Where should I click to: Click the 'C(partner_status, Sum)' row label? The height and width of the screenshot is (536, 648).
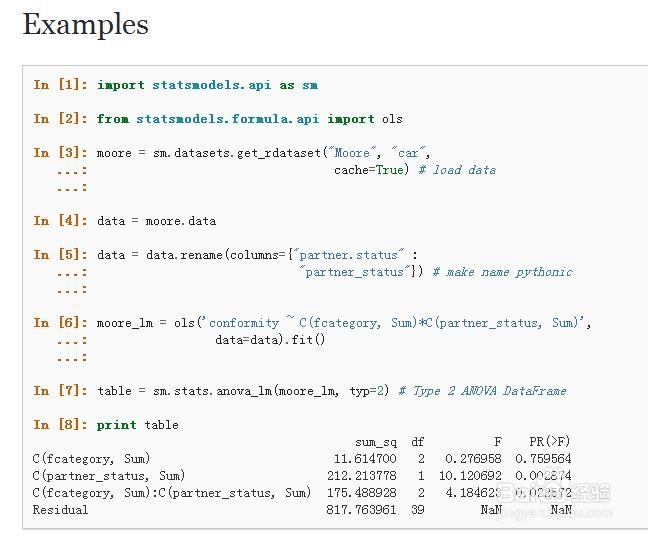(x=109, y=476)
